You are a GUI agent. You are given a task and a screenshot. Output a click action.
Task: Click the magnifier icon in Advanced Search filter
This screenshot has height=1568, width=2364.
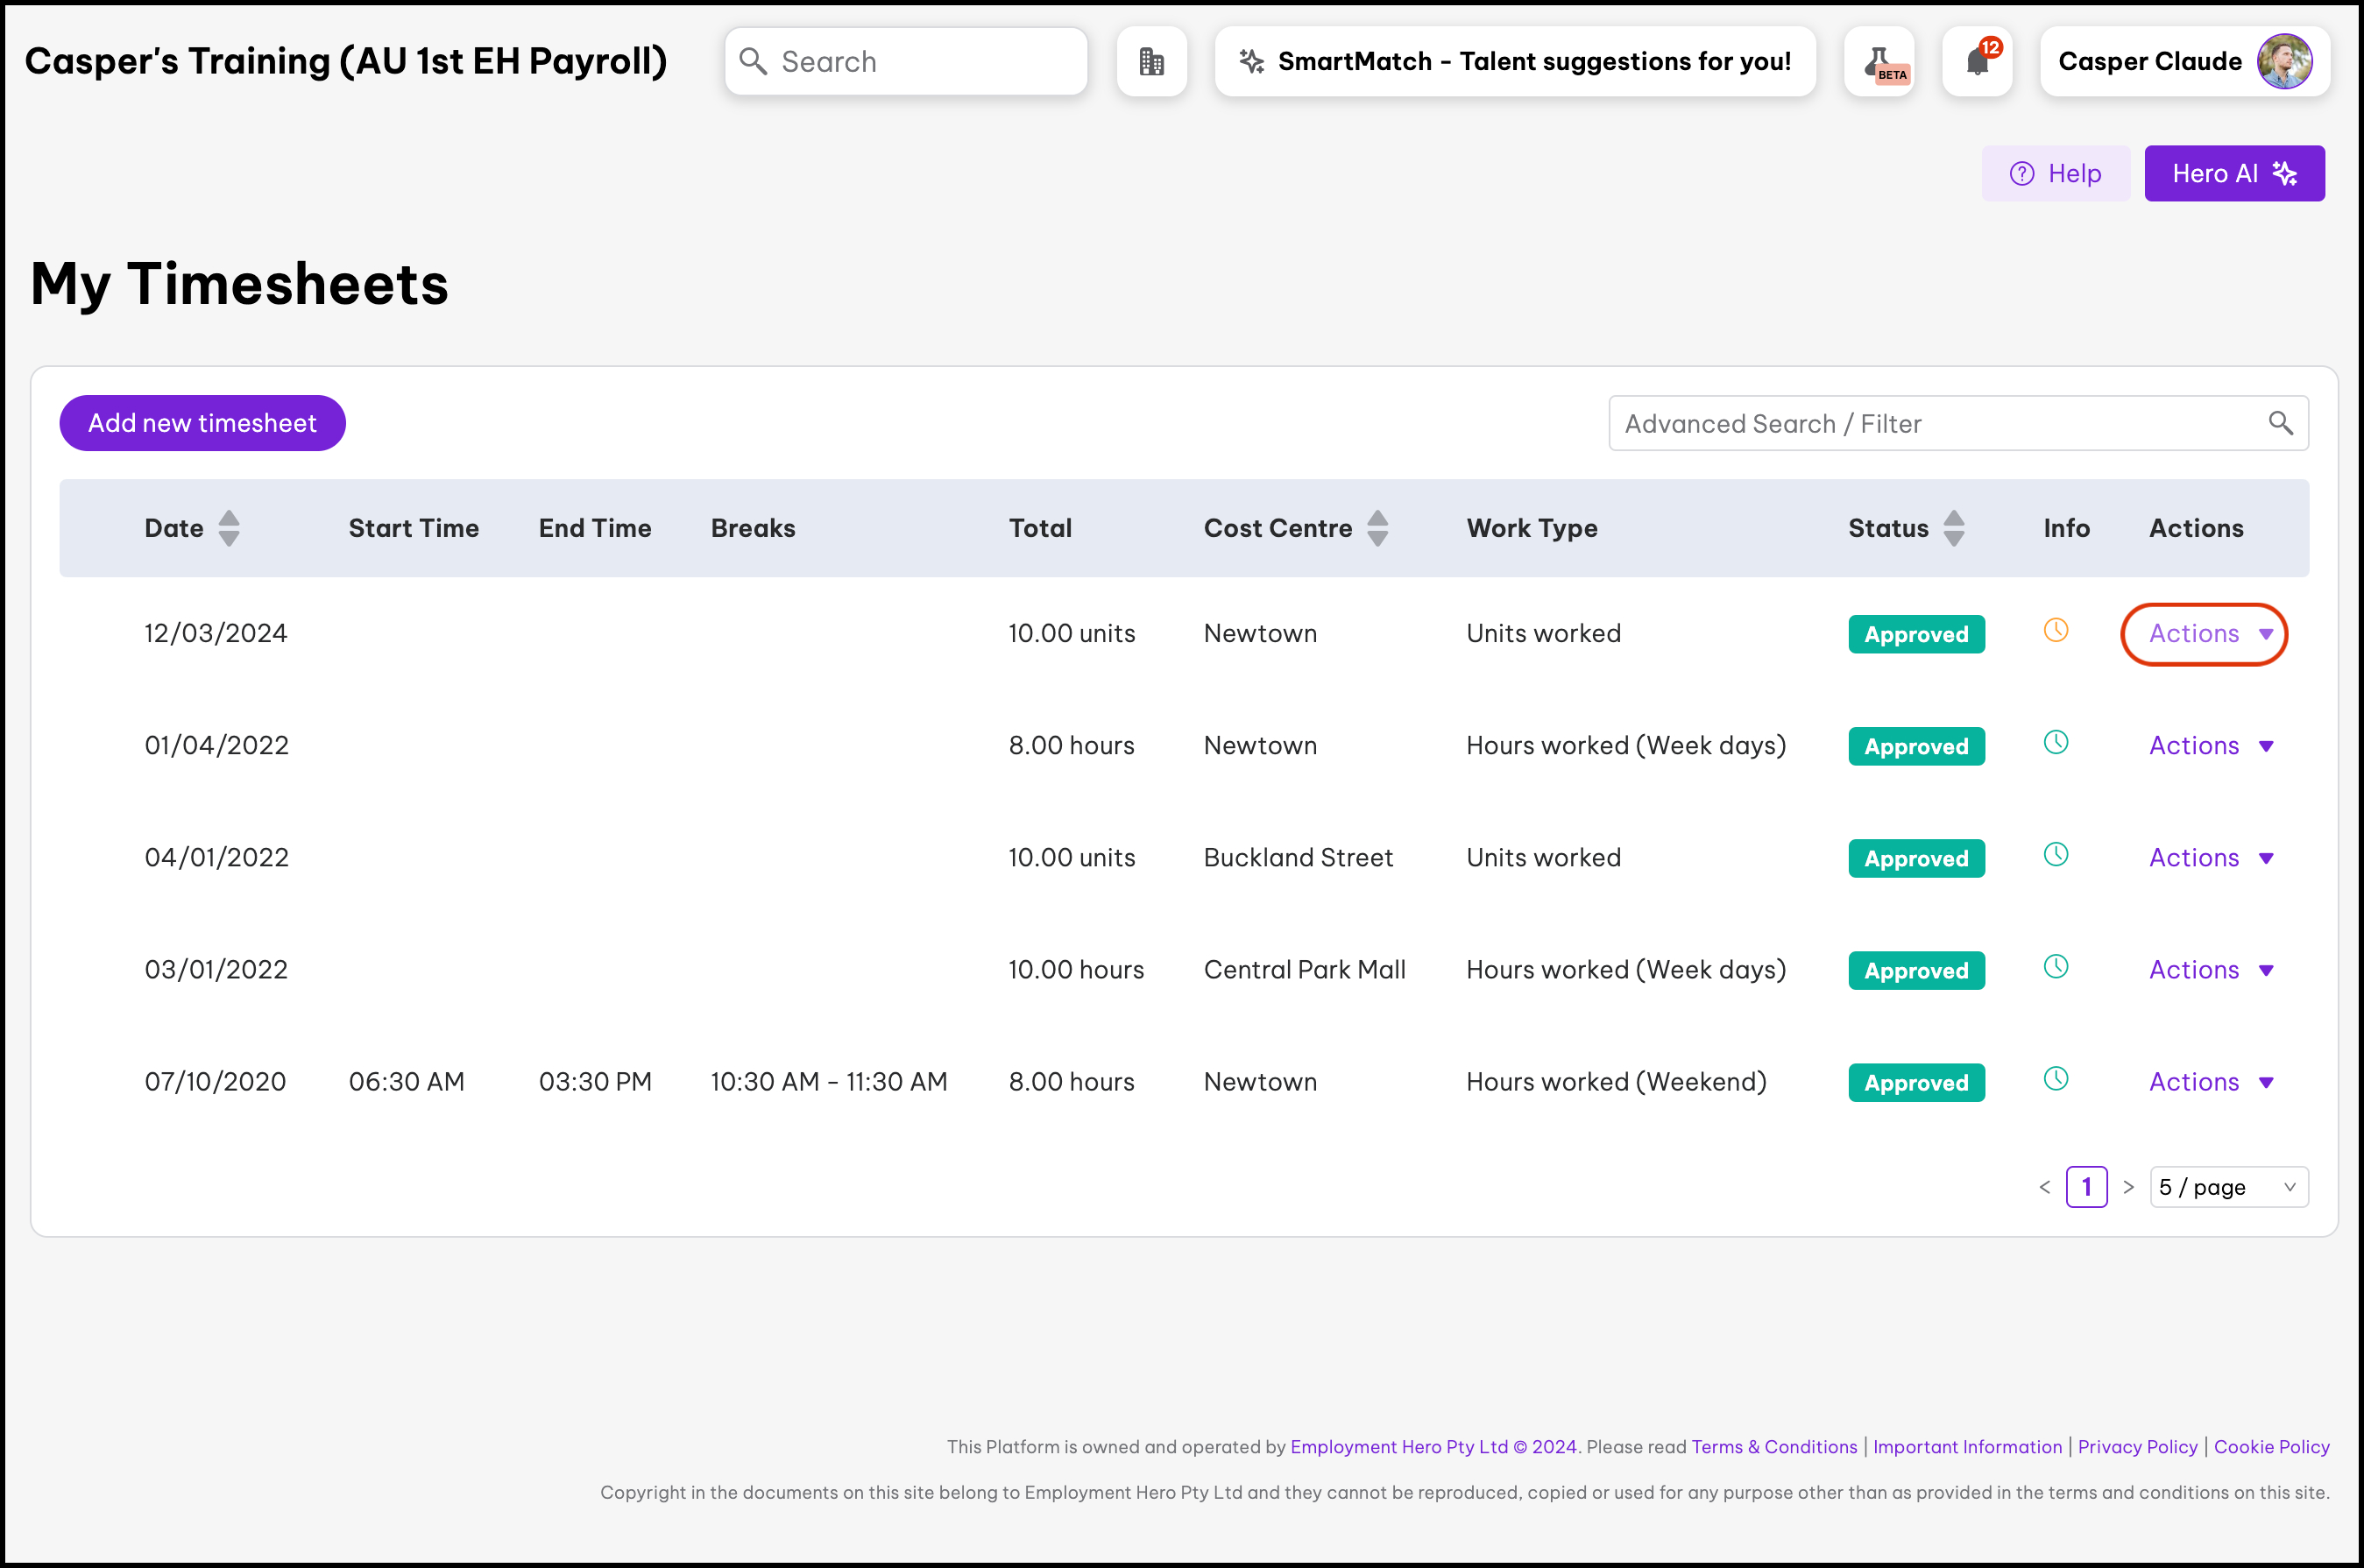pos(2280,423)
